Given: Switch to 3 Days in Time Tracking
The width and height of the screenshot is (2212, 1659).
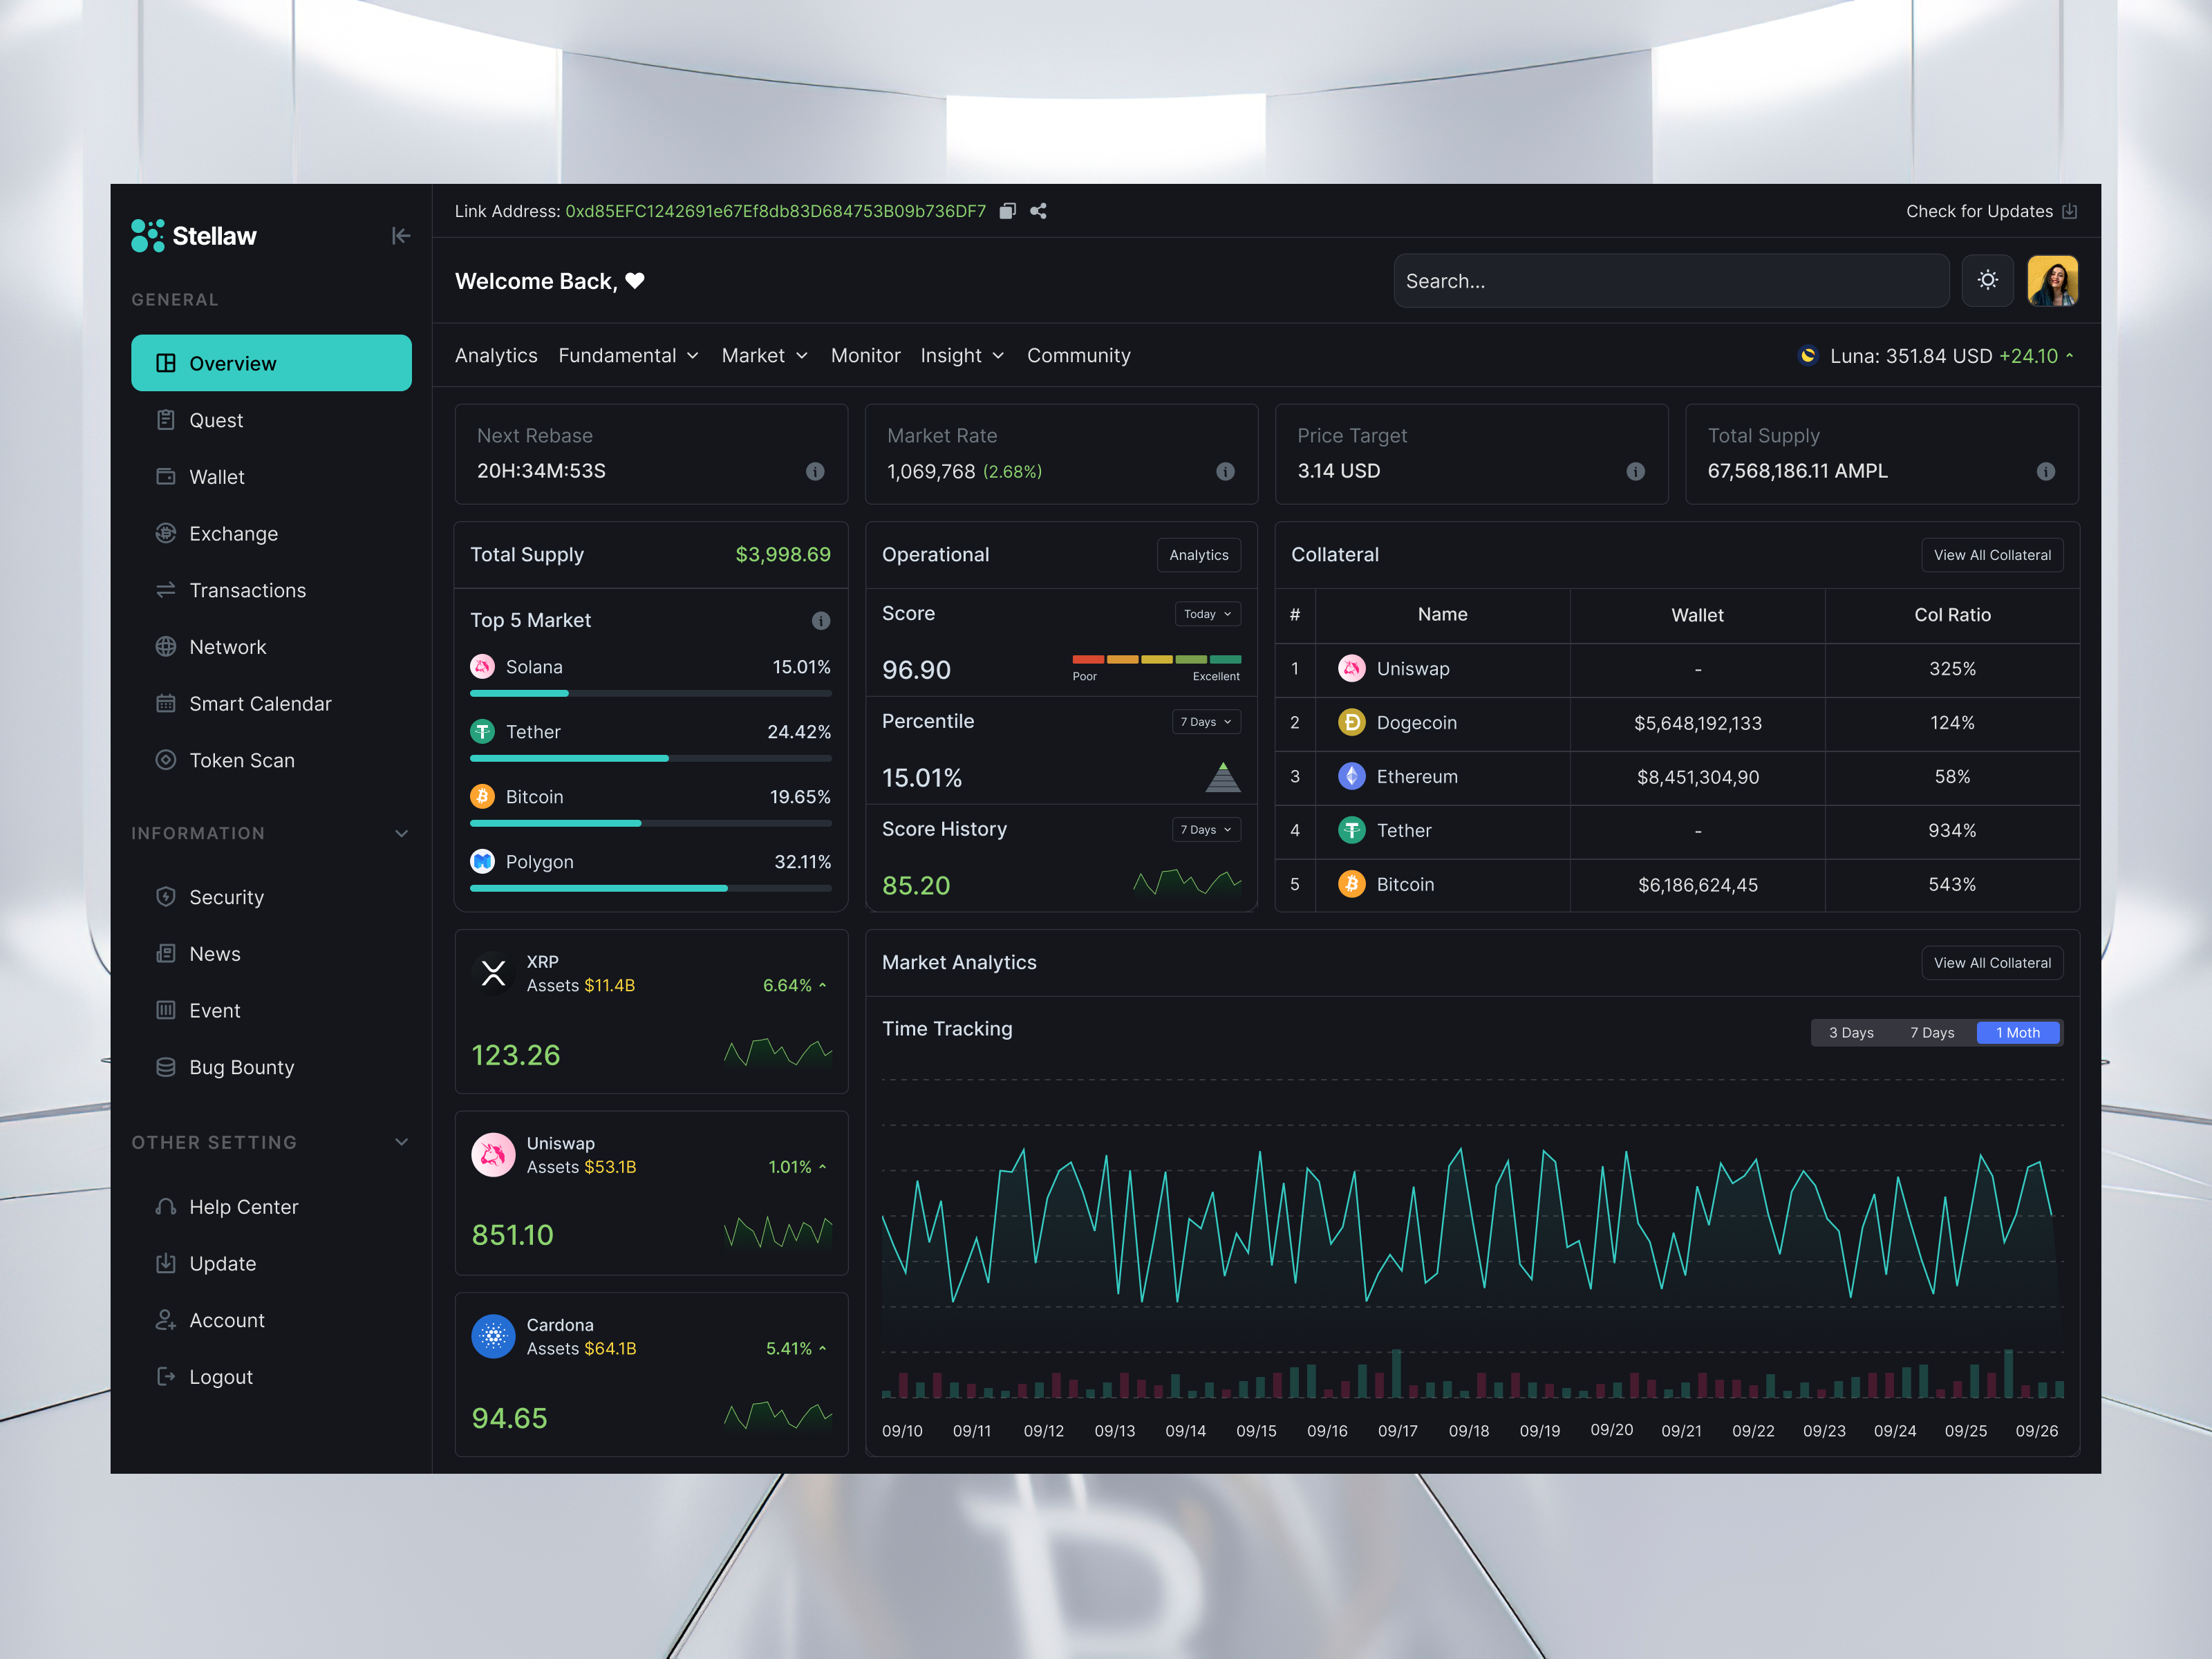Looking at the screenshot, I should 1851,1032.
